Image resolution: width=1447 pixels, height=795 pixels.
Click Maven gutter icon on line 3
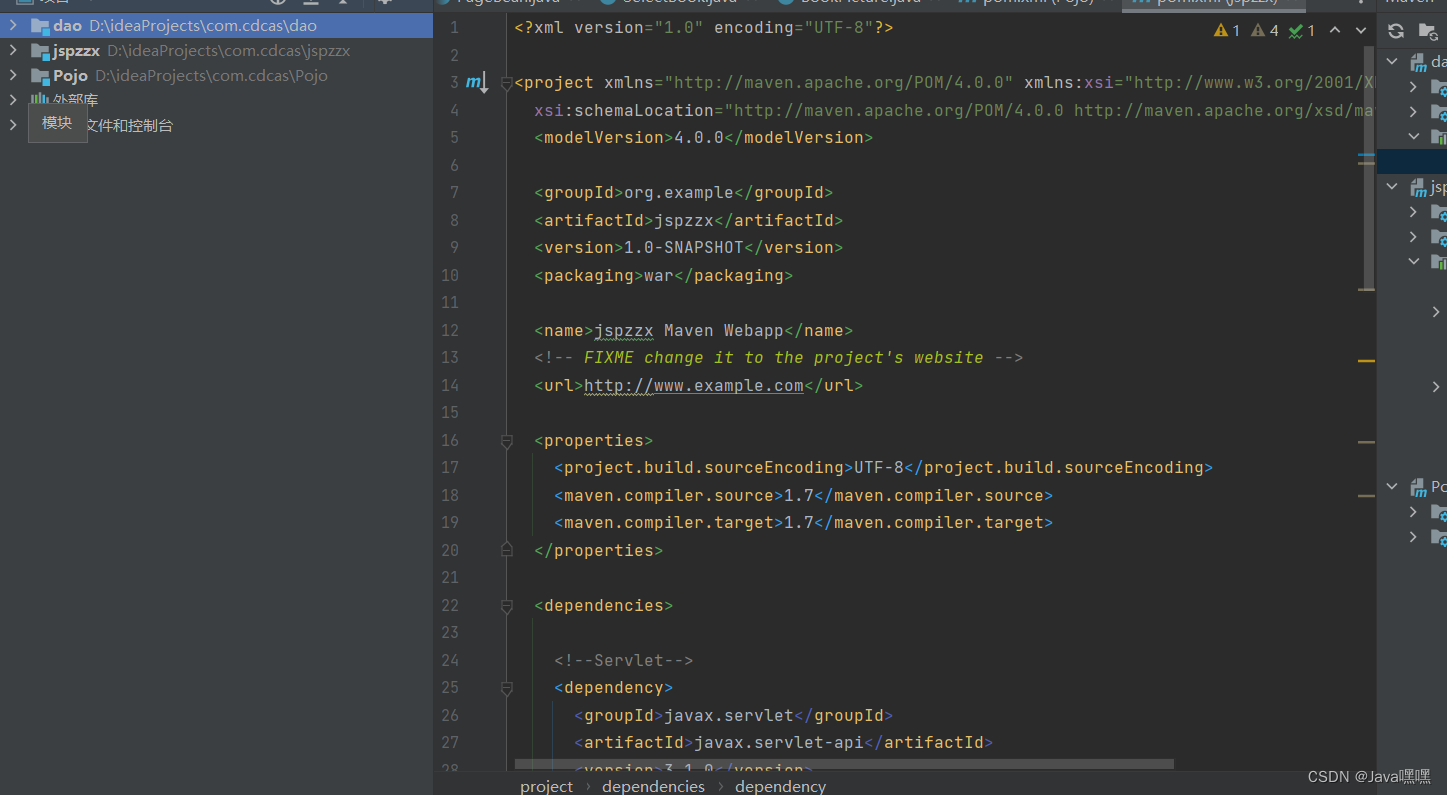476,83
